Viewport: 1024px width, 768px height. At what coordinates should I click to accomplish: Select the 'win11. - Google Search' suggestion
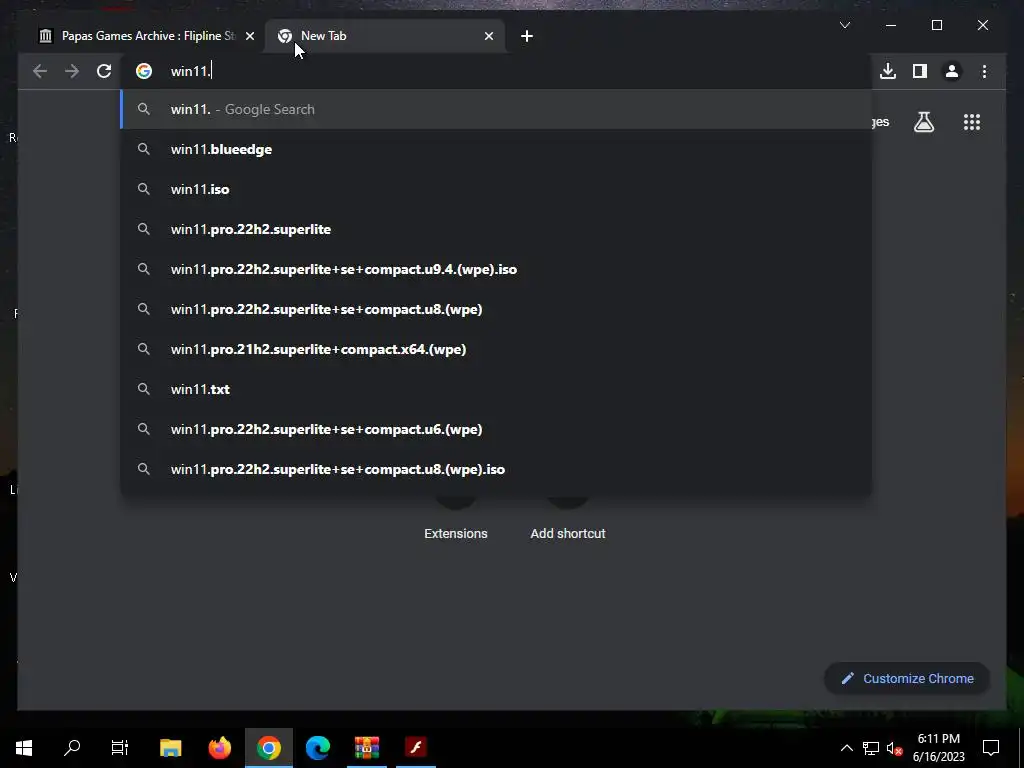pyautogui.click(x=496, y=109)
